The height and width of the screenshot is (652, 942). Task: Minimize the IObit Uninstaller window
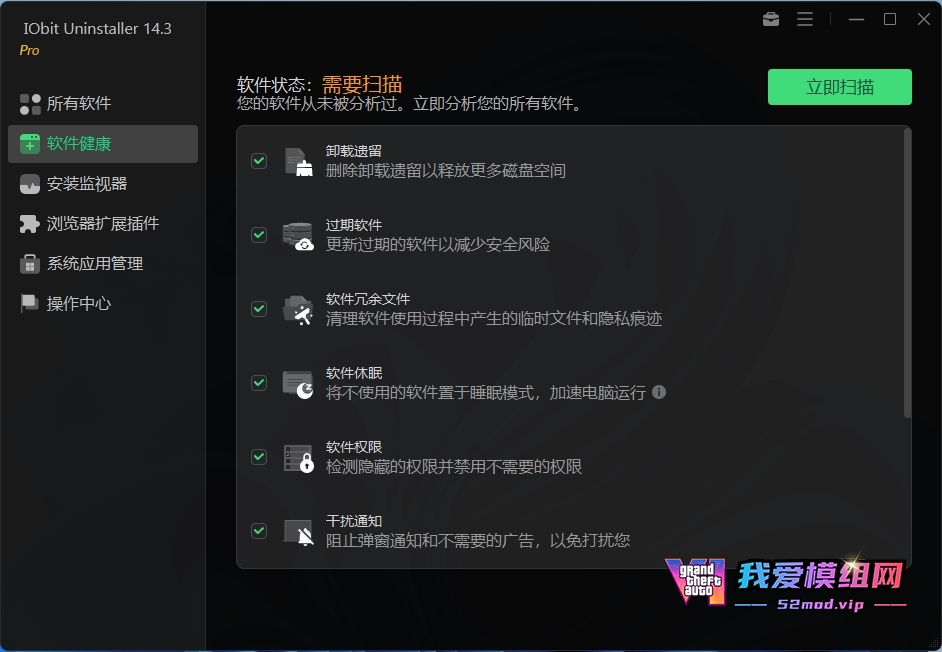tap(856, 19)
